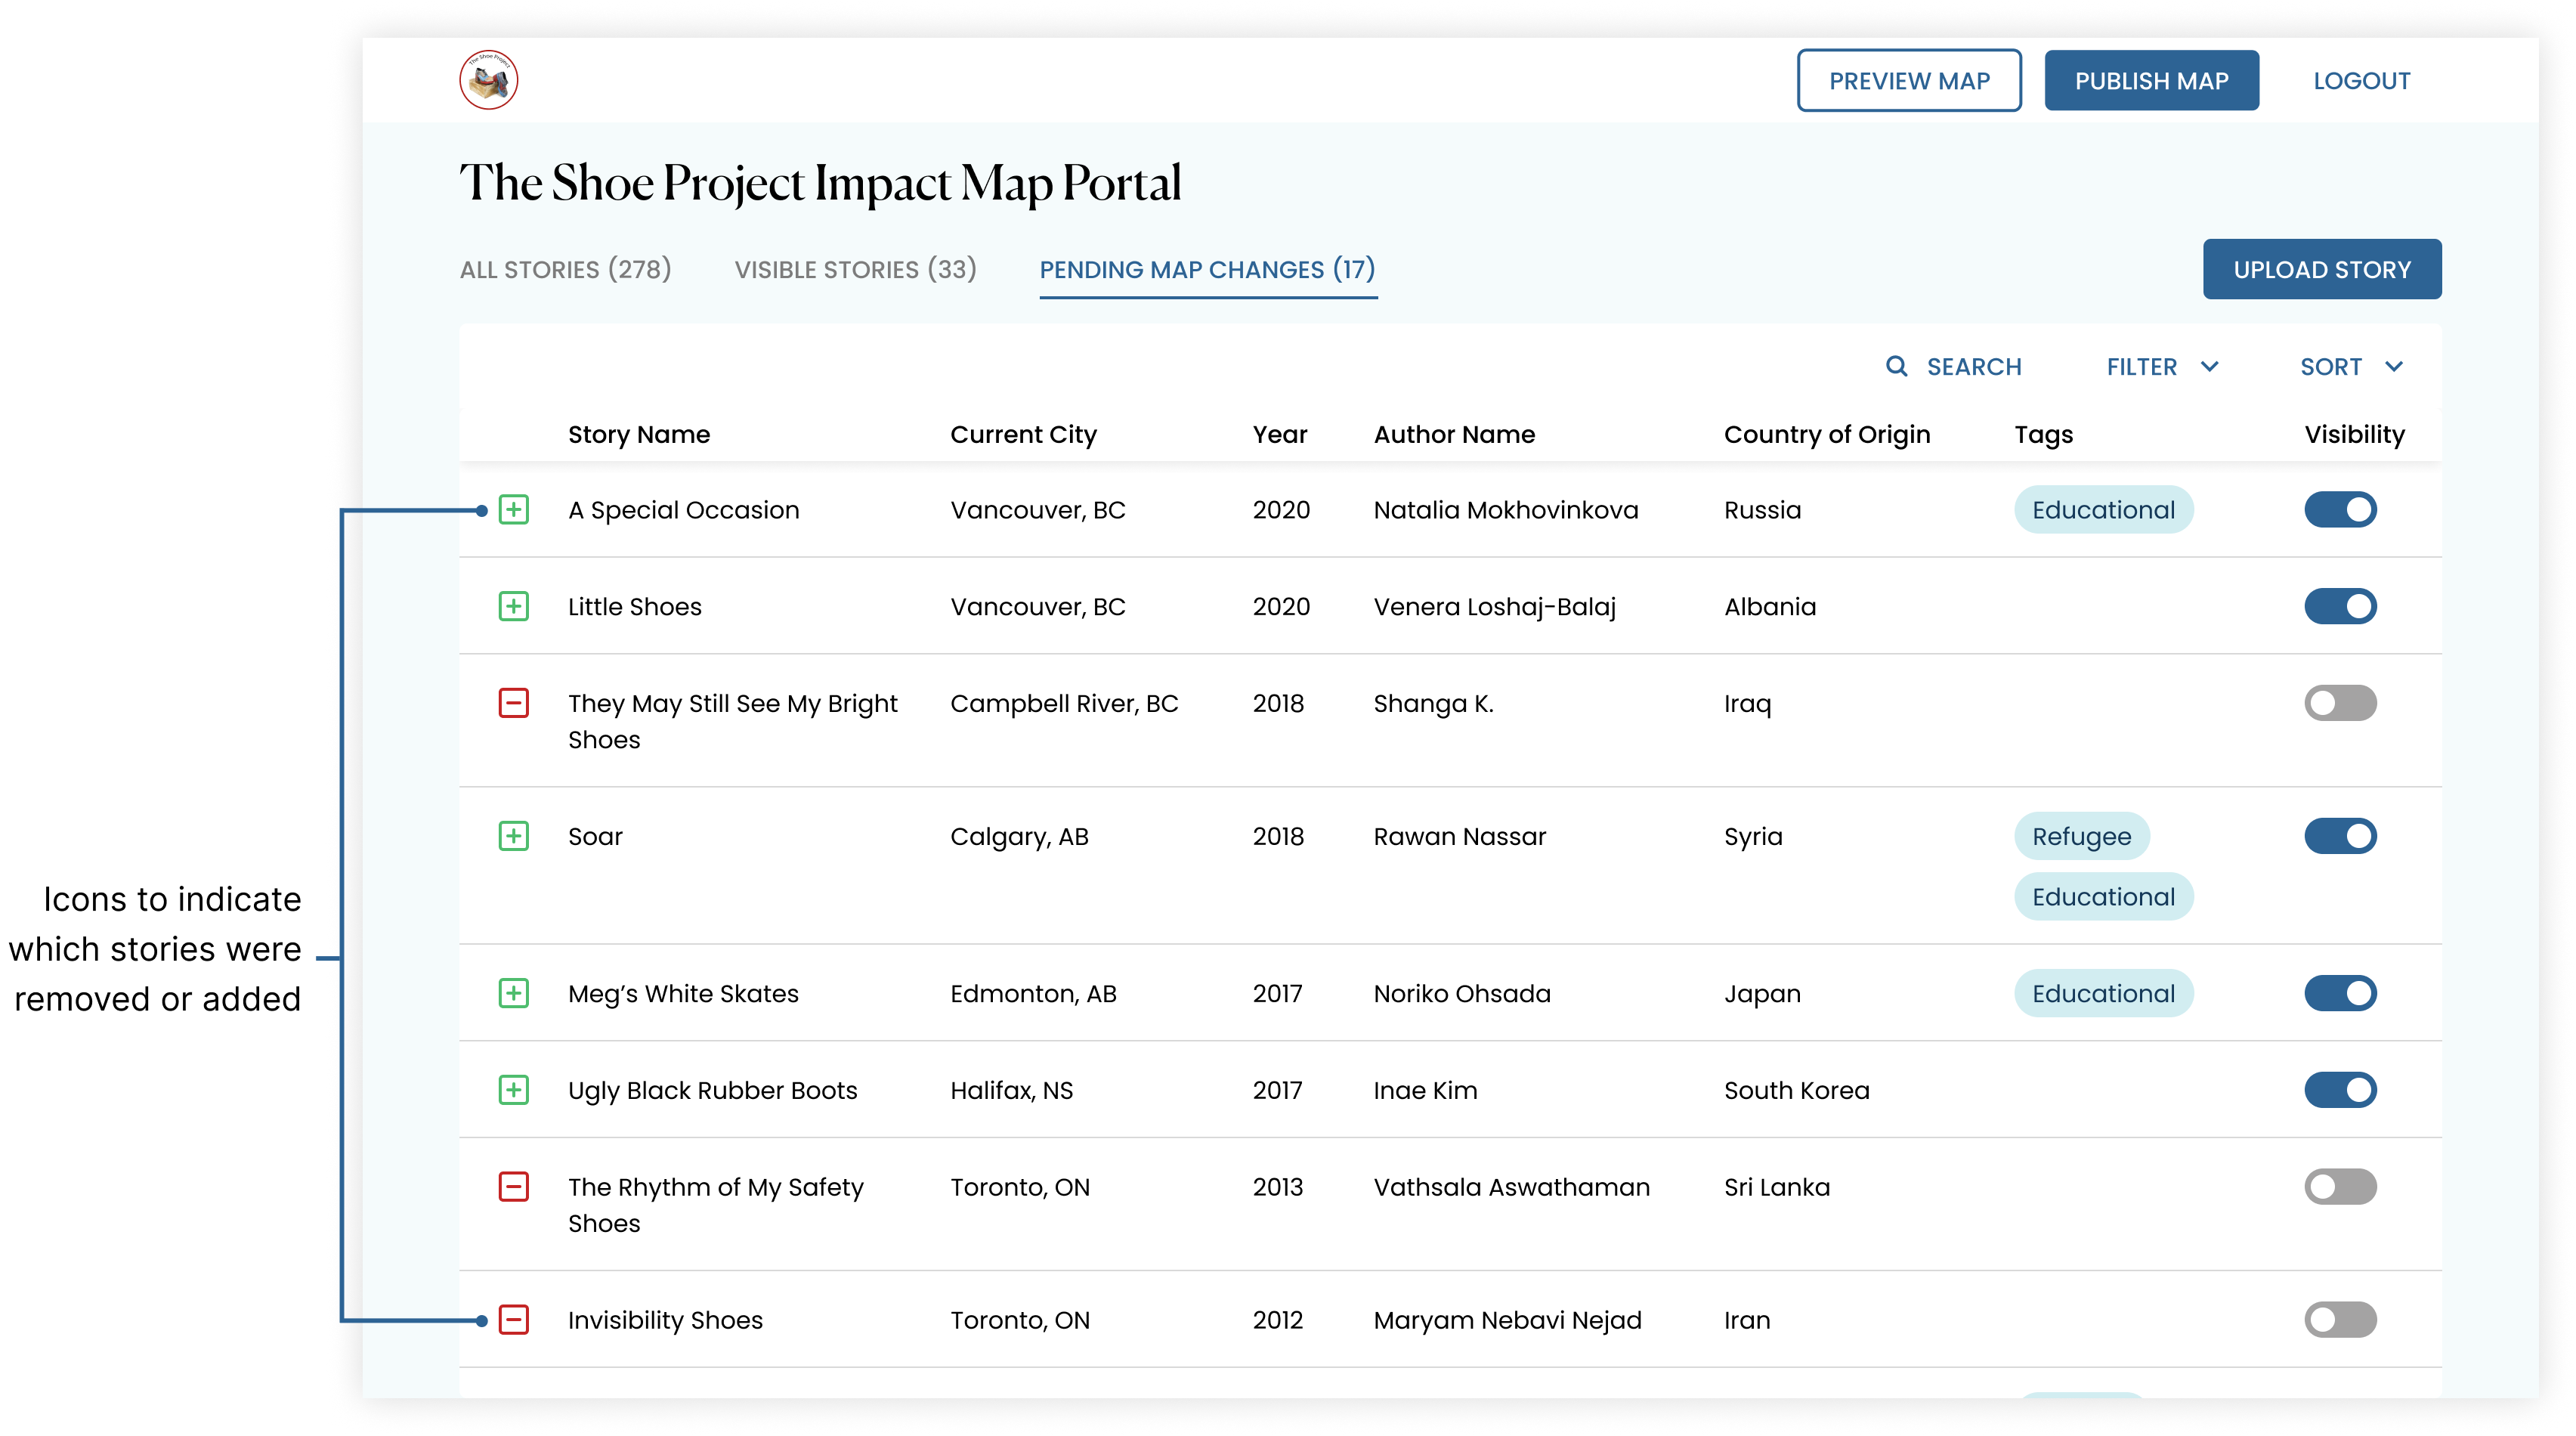Viewport: 2576px width, 1436px height.
Task: Click green plus icon beside Soar
Action: coord(514,836)
